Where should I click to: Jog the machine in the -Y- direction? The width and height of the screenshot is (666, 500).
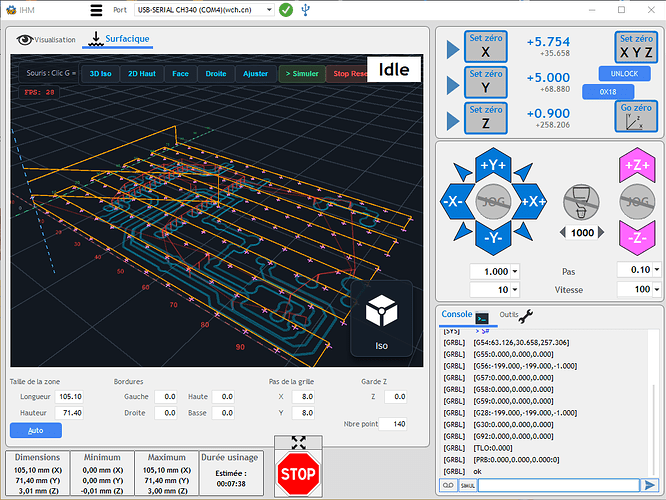(493, 238)
